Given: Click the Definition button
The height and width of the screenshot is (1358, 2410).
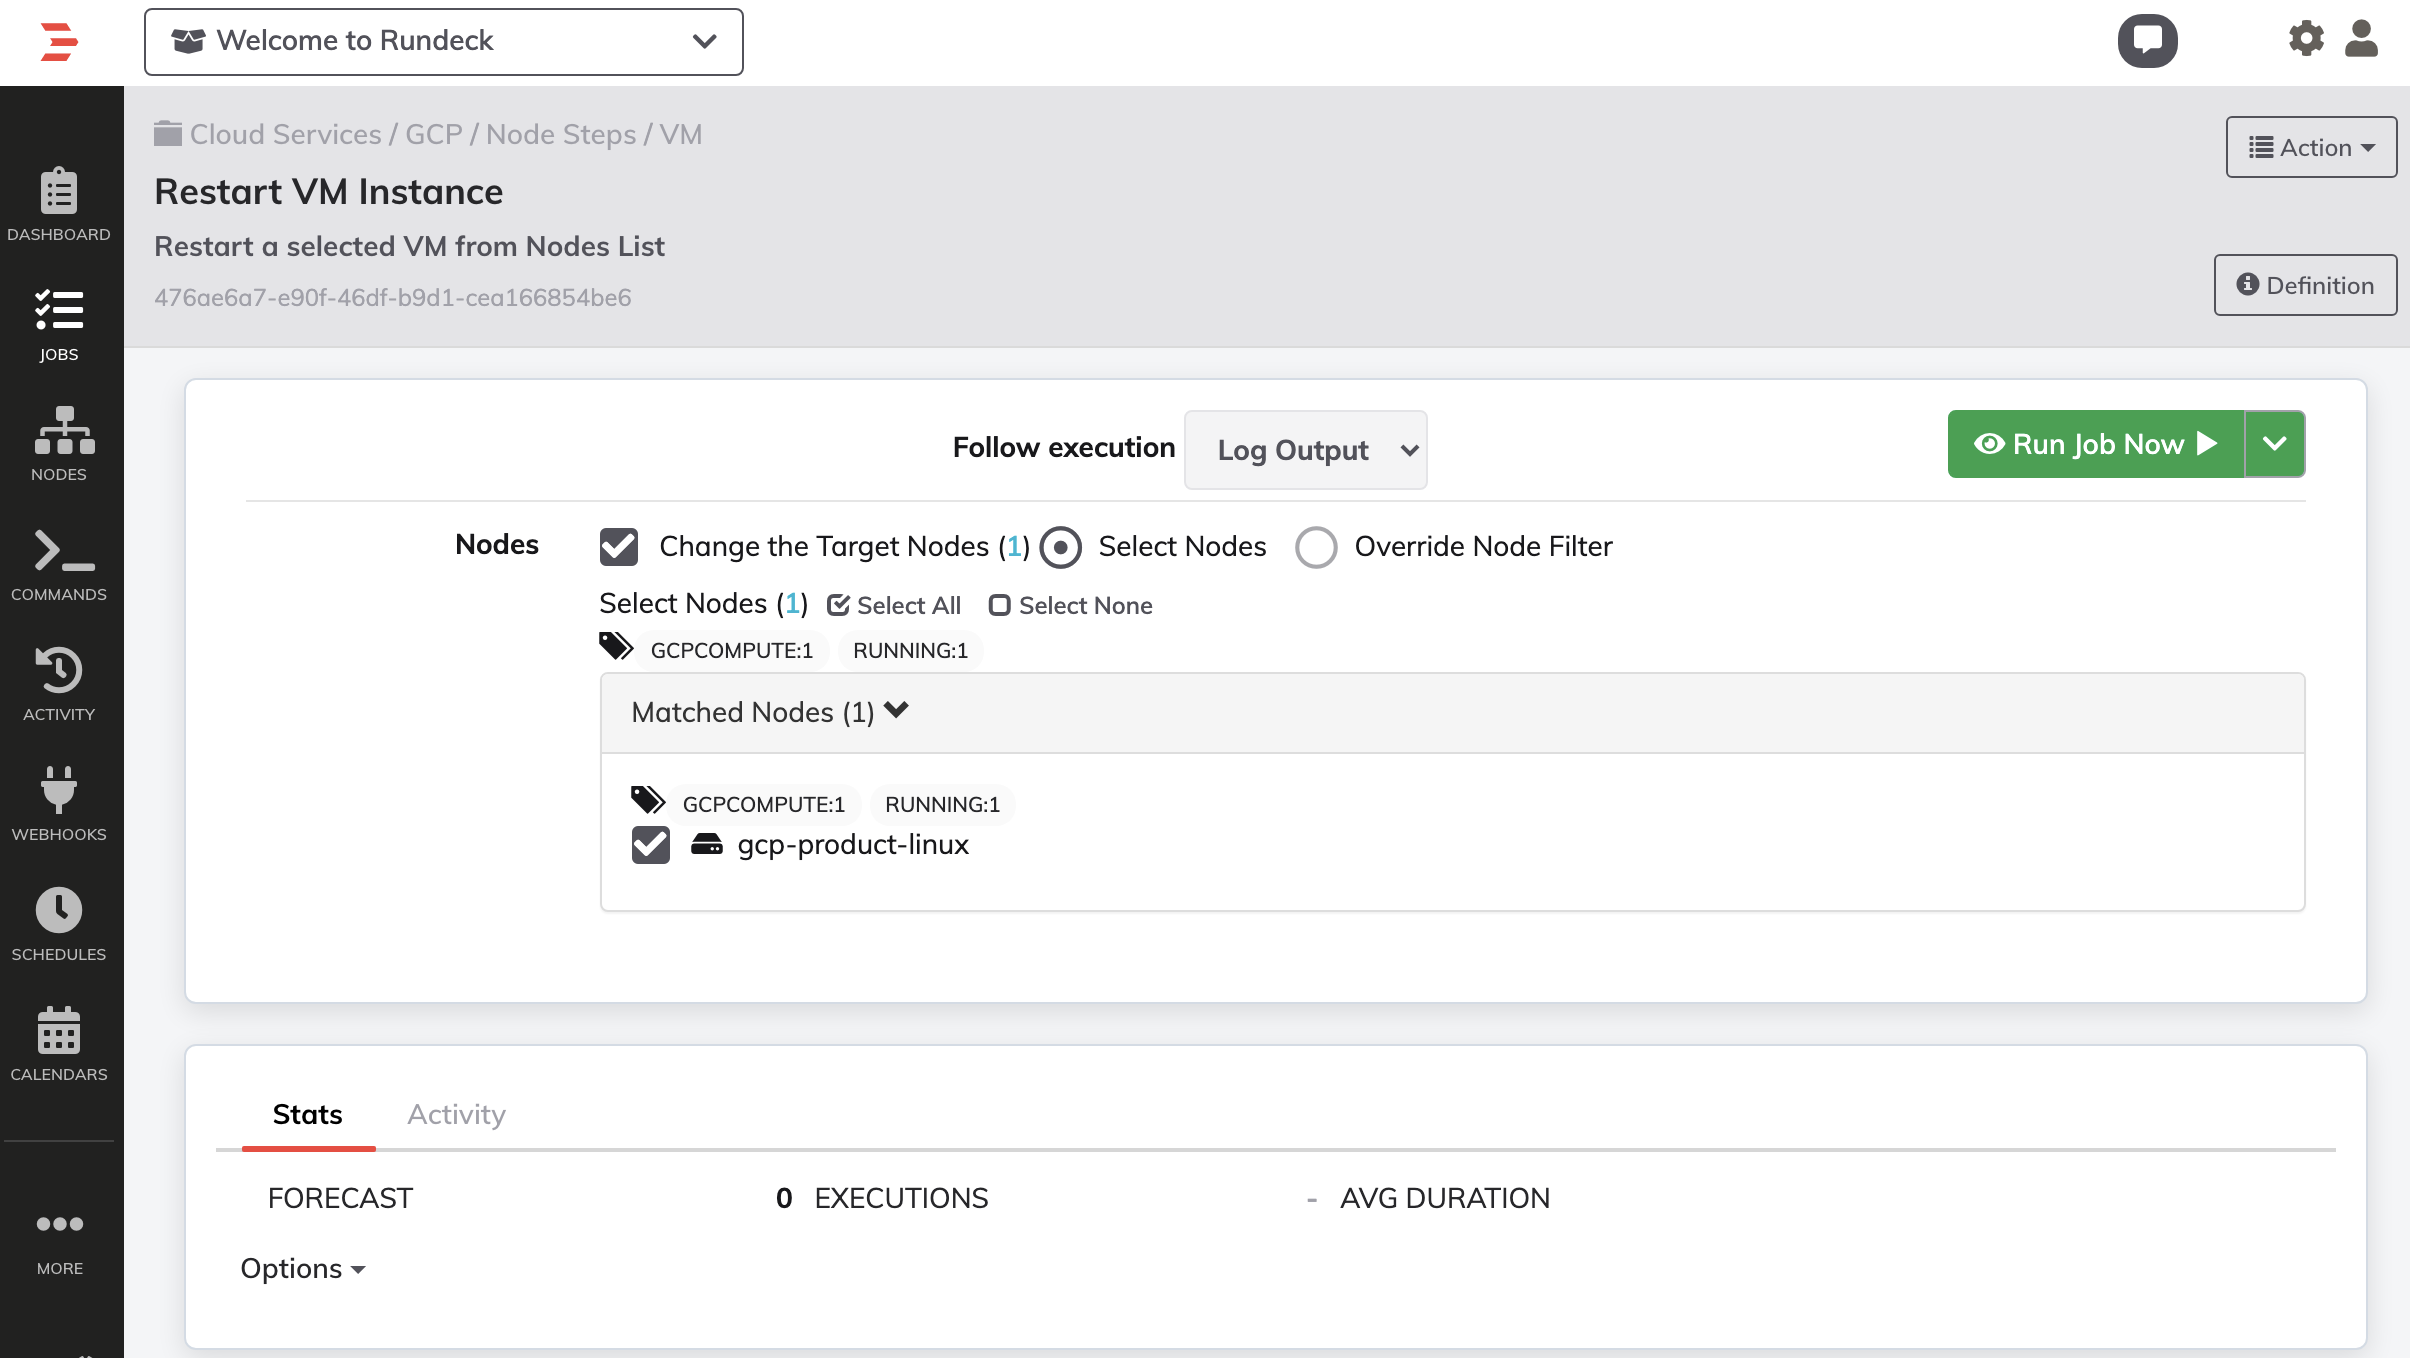Looking at the screenshot, I should [x=2306, y=285].
